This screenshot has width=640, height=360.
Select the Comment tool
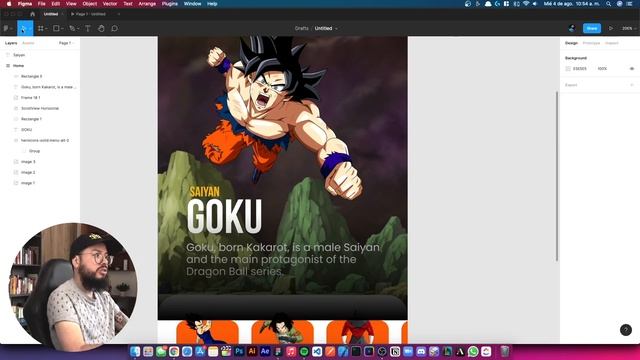click(115, 29)
